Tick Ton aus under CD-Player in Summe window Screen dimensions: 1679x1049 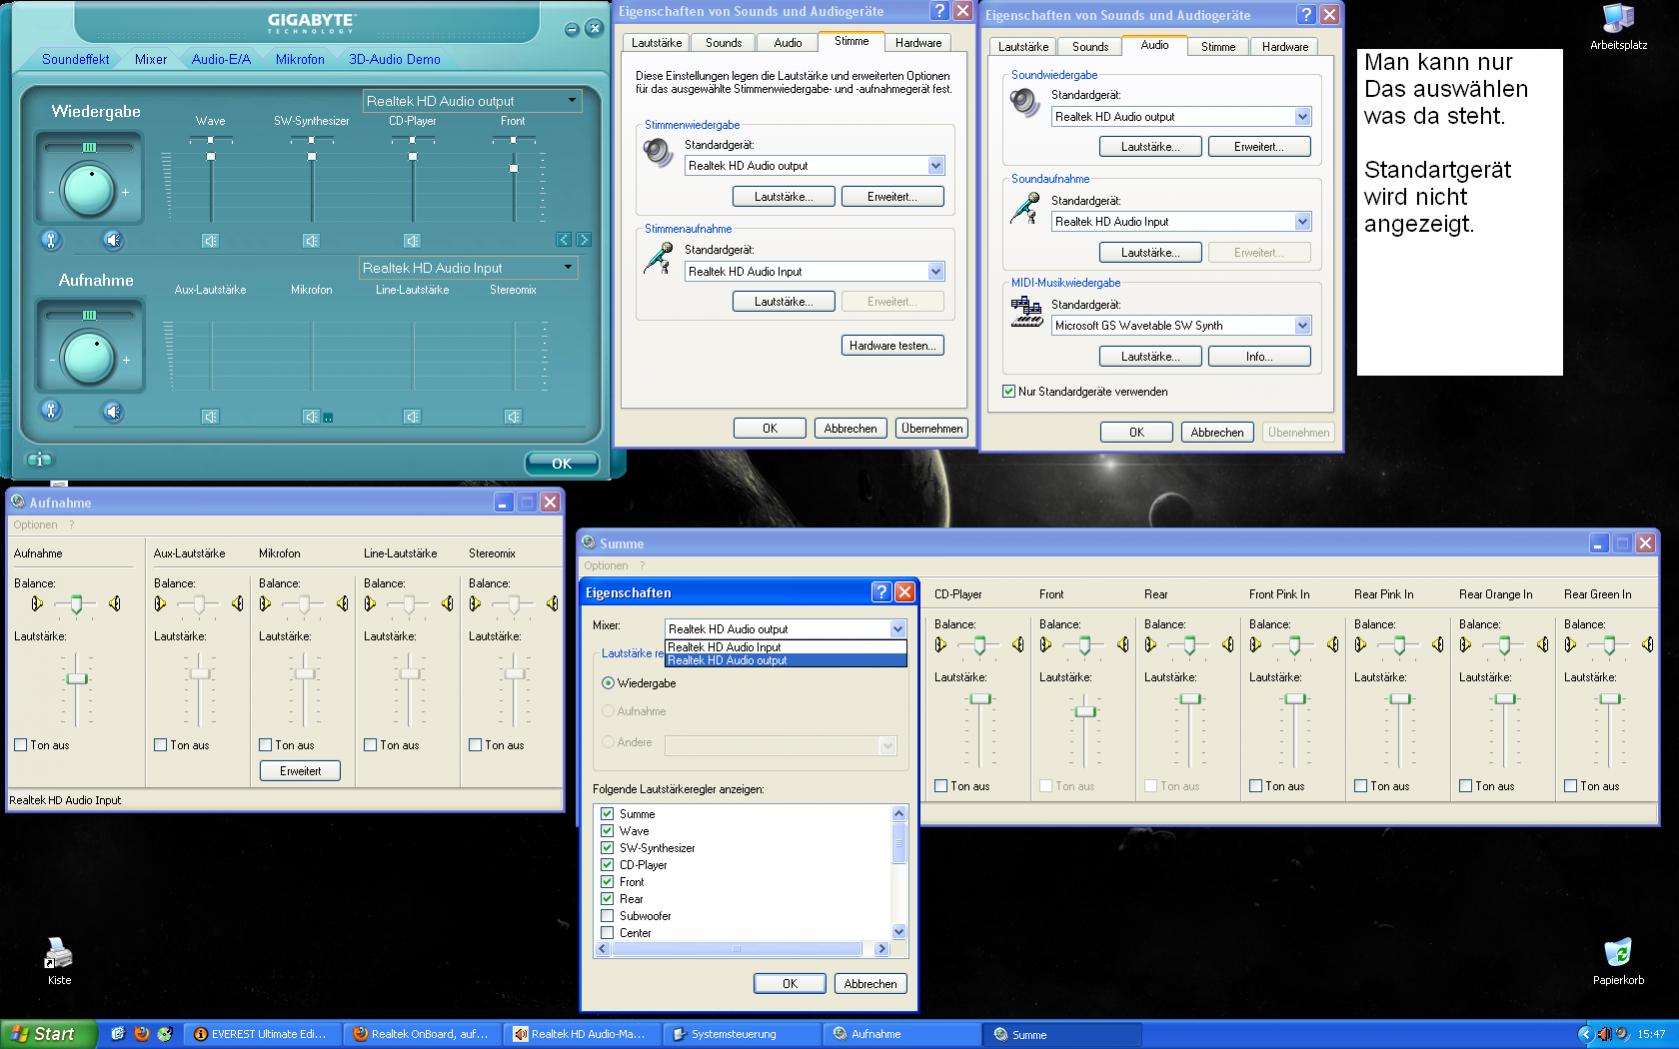click(941, 786)
